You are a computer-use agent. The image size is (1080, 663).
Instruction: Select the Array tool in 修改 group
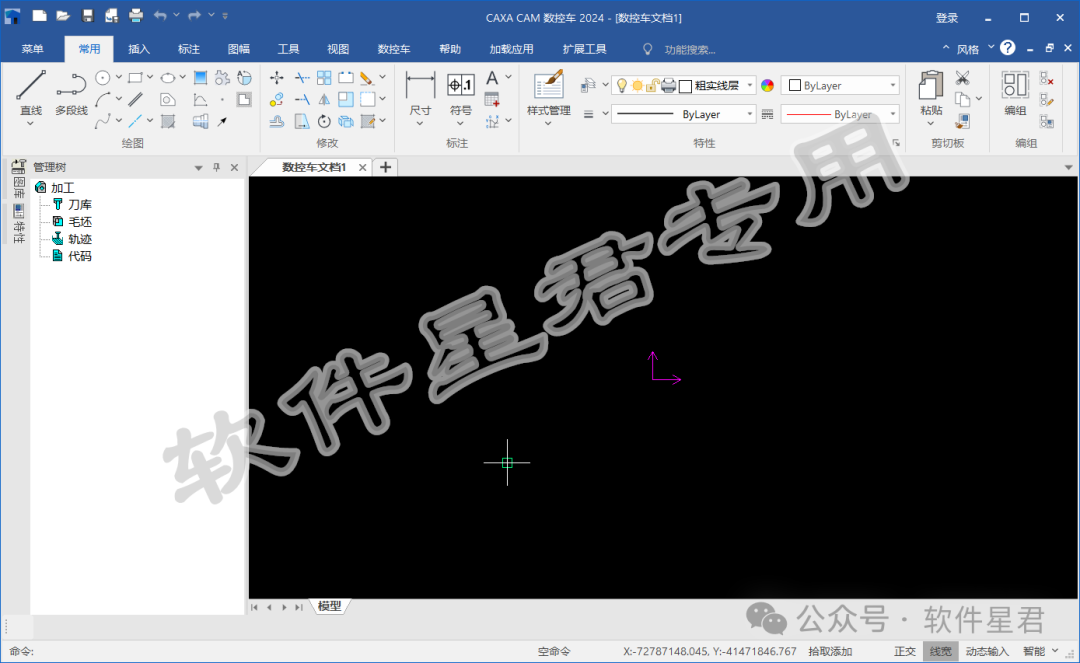(324, 78)
